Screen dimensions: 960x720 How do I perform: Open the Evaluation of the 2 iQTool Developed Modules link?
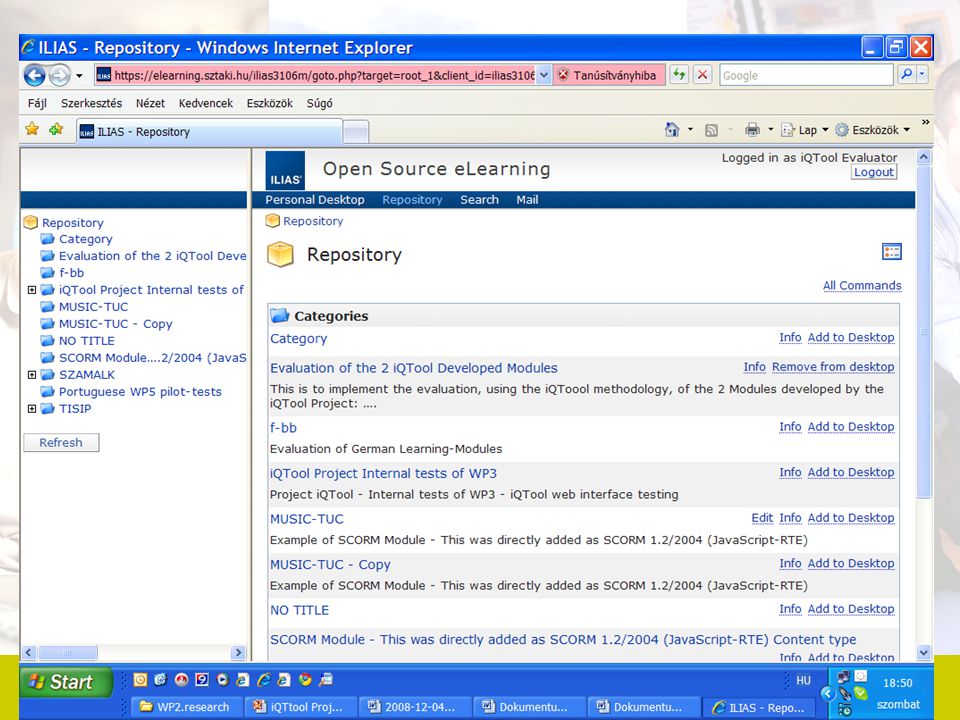[x=414, y=368]
